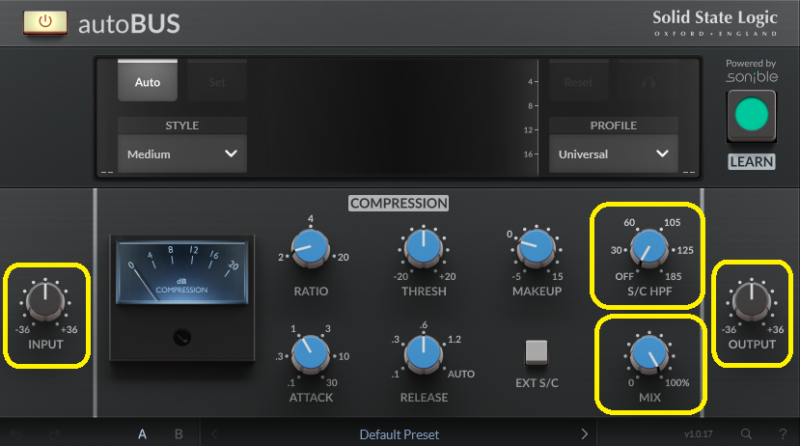Enable Auto mode button
Image resolution: width=800 pixels, height=446 pixels.
coord(147,81)
